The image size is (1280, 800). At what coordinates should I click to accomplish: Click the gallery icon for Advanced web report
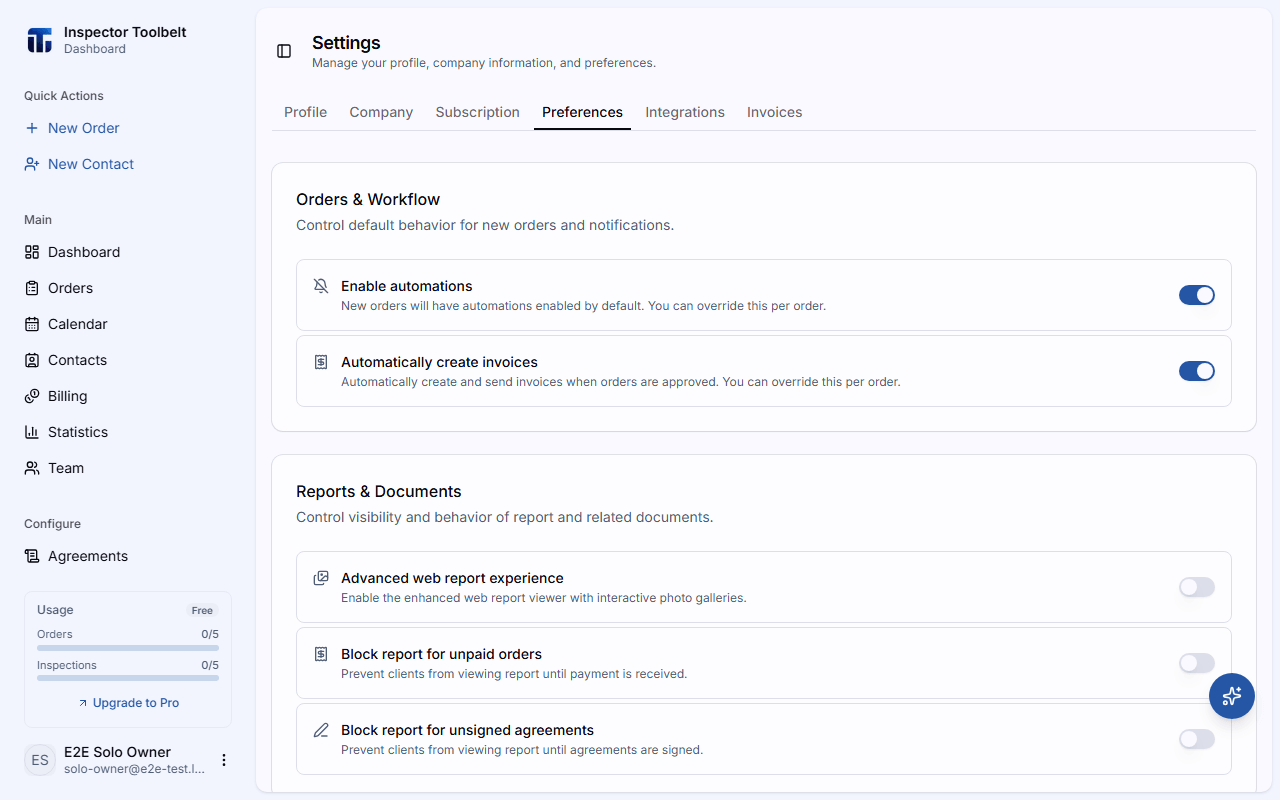tap(321, 578)
